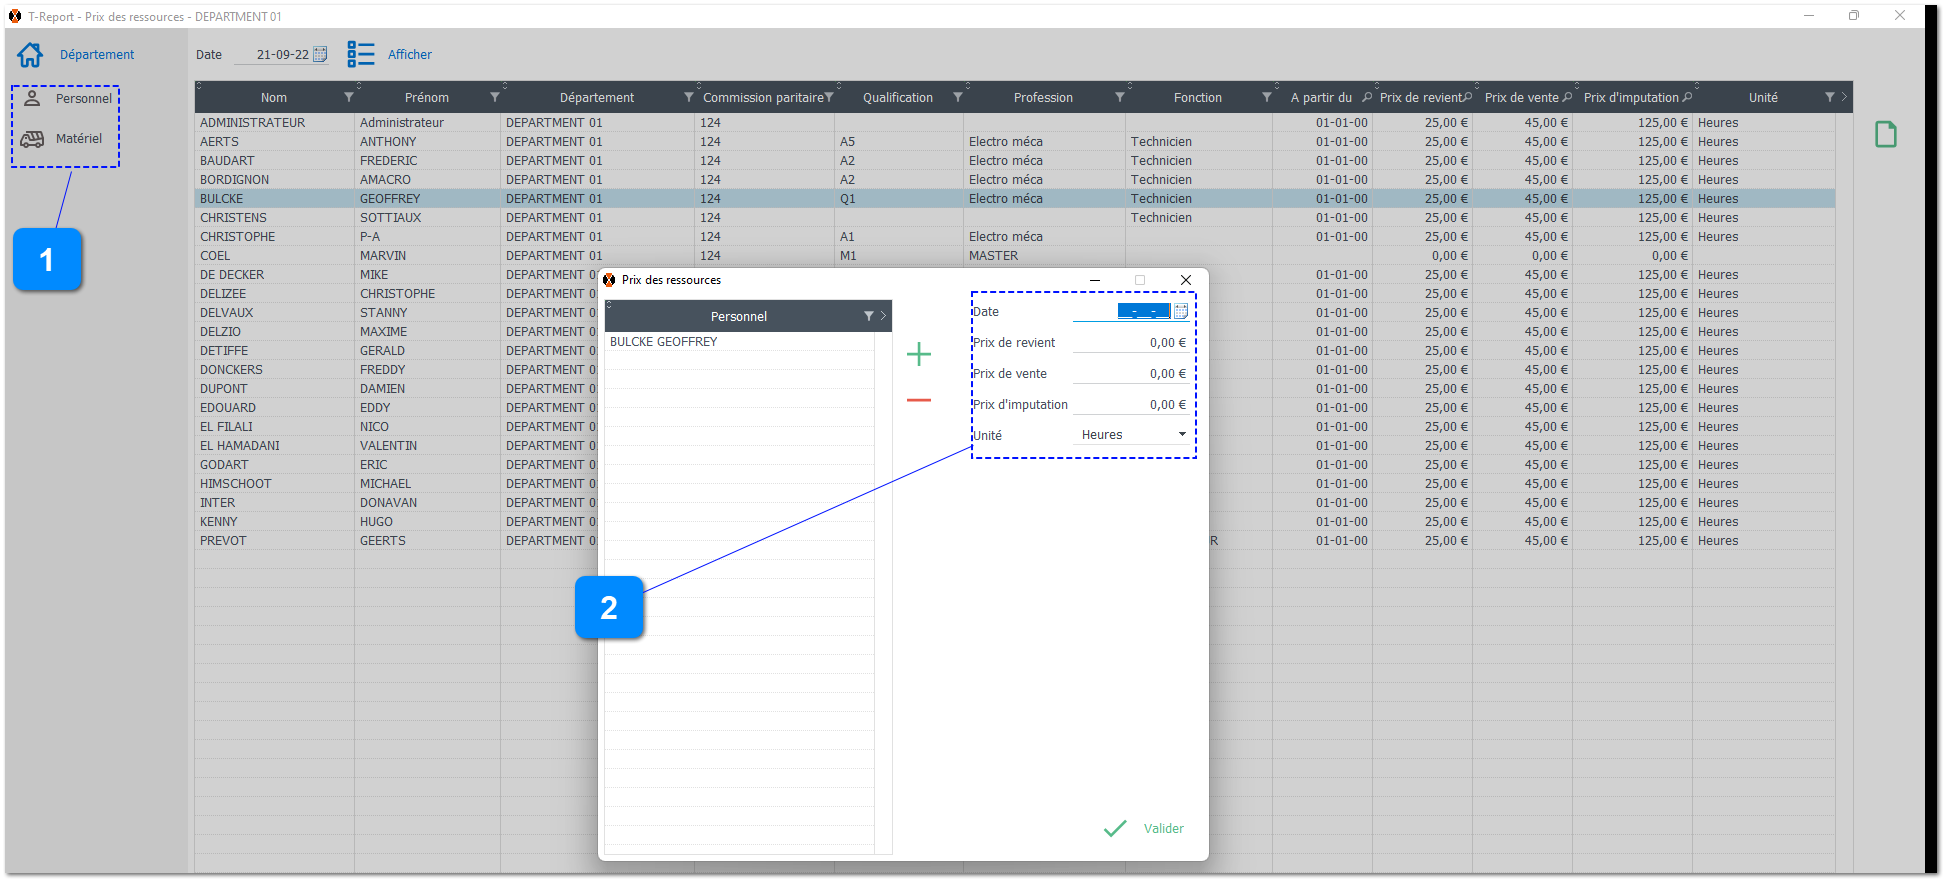Expand the Unité Heures dropdown

[1182, 435]
